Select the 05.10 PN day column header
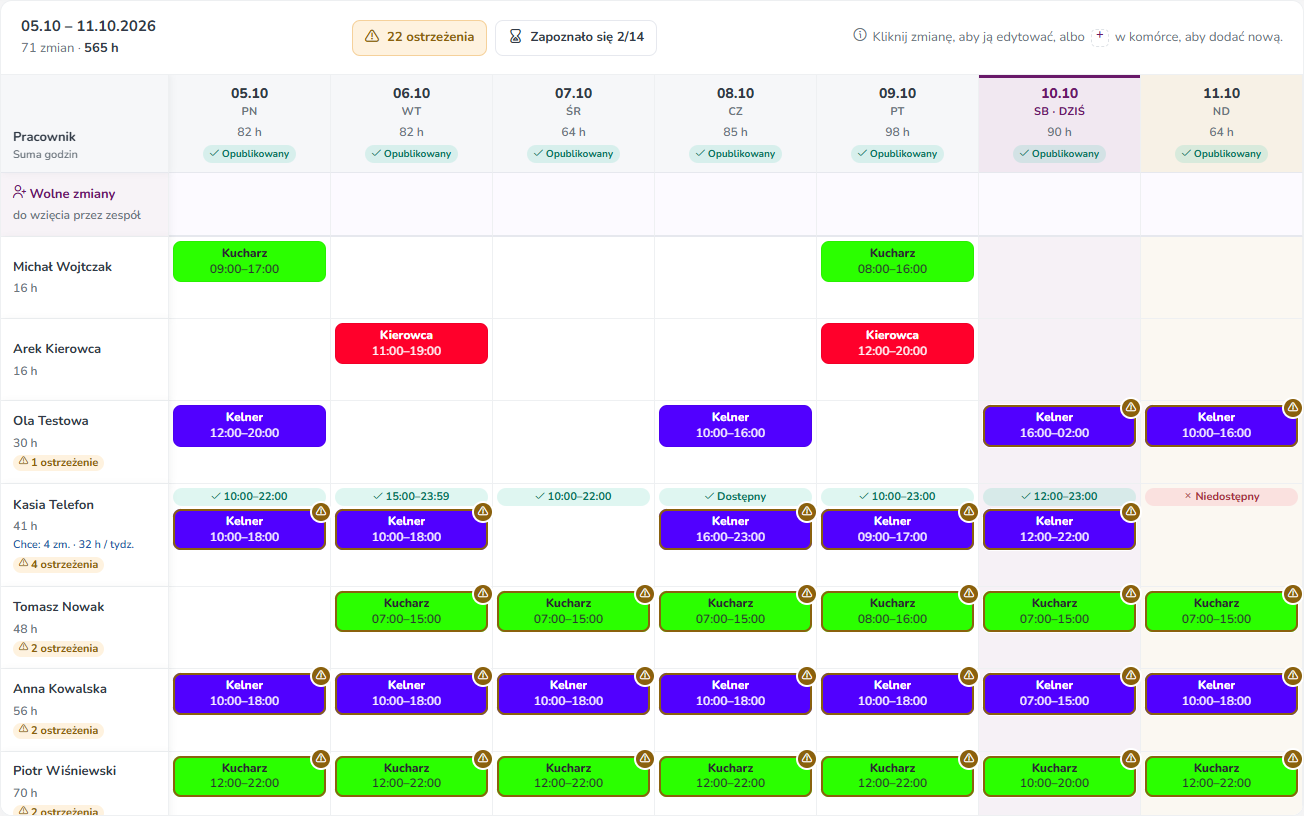 [250, 124]
